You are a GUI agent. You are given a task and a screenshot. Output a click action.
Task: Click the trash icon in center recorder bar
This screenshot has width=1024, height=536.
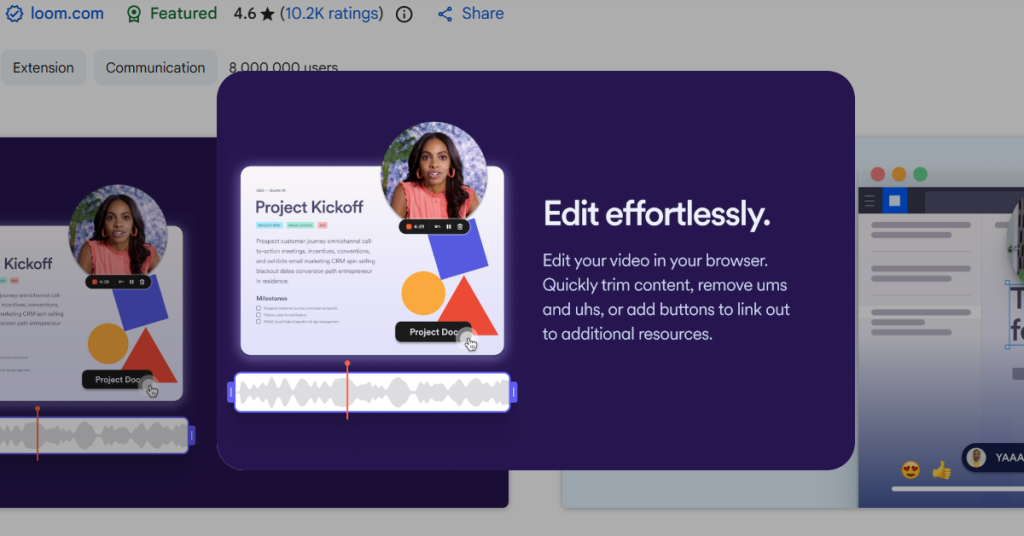[460, 226]
